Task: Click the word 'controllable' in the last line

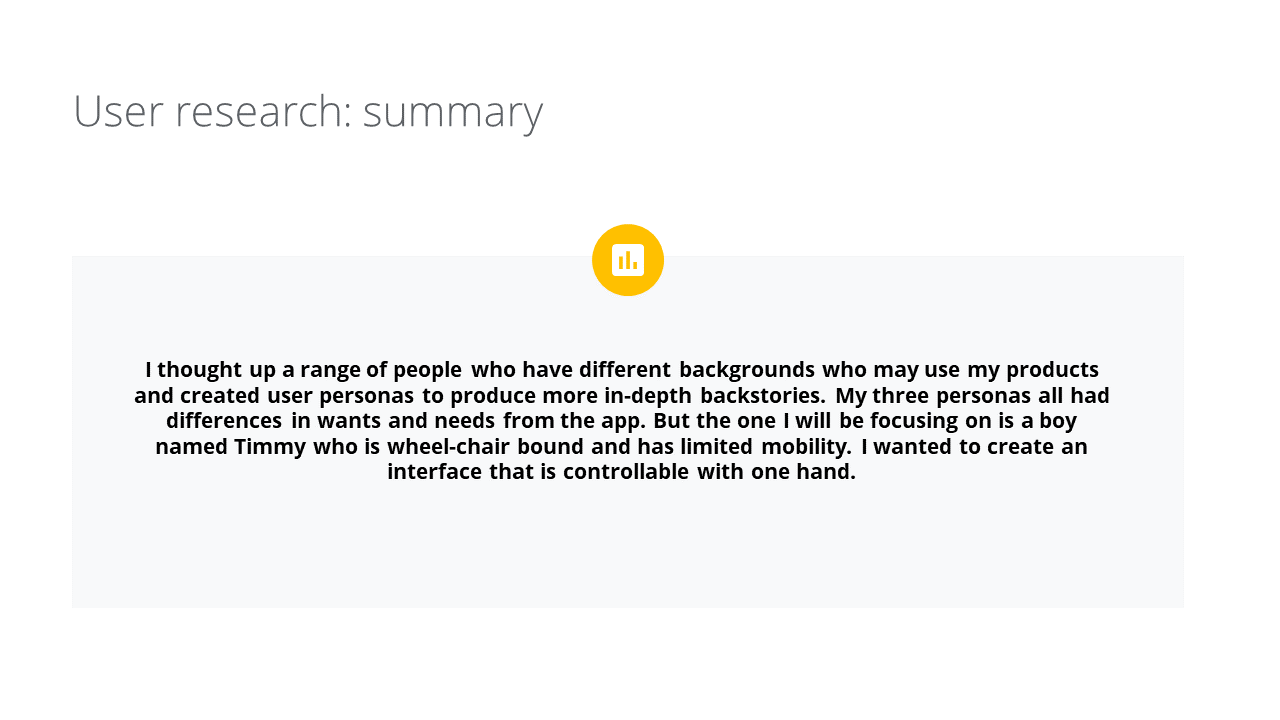Action: click(x=626, y=471)
